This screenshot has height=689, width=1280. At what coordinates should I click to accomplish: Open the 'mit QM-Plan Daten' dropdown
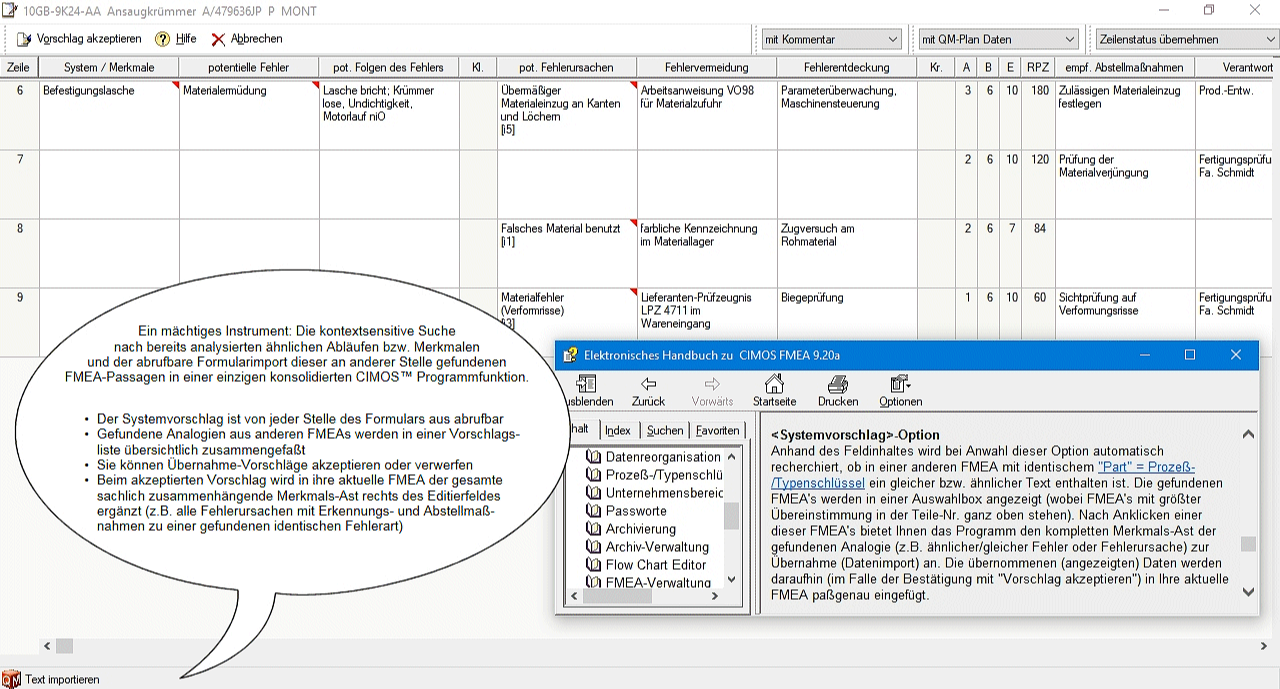pos(999,39)
